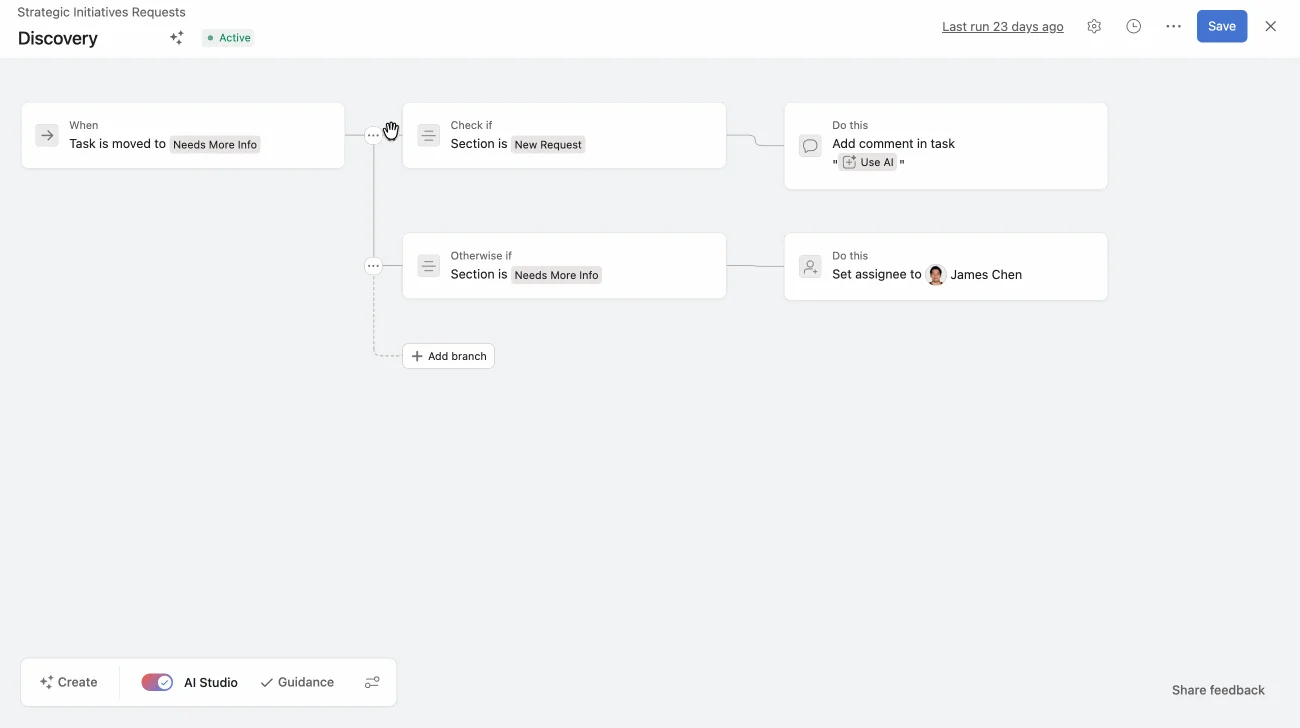Save the workflow
Image resolution: width=1300 pixels, height=728 pixels.
1222,26
